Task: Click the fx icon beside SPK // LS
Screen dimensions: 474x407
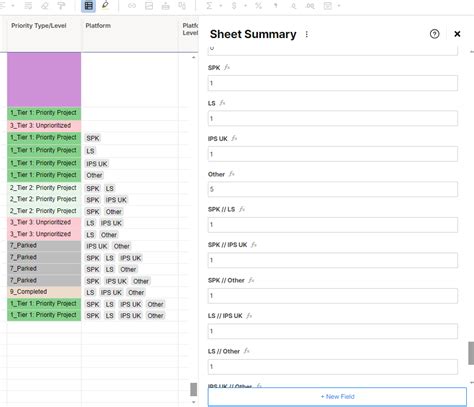Action: click(x=242, y=209)
